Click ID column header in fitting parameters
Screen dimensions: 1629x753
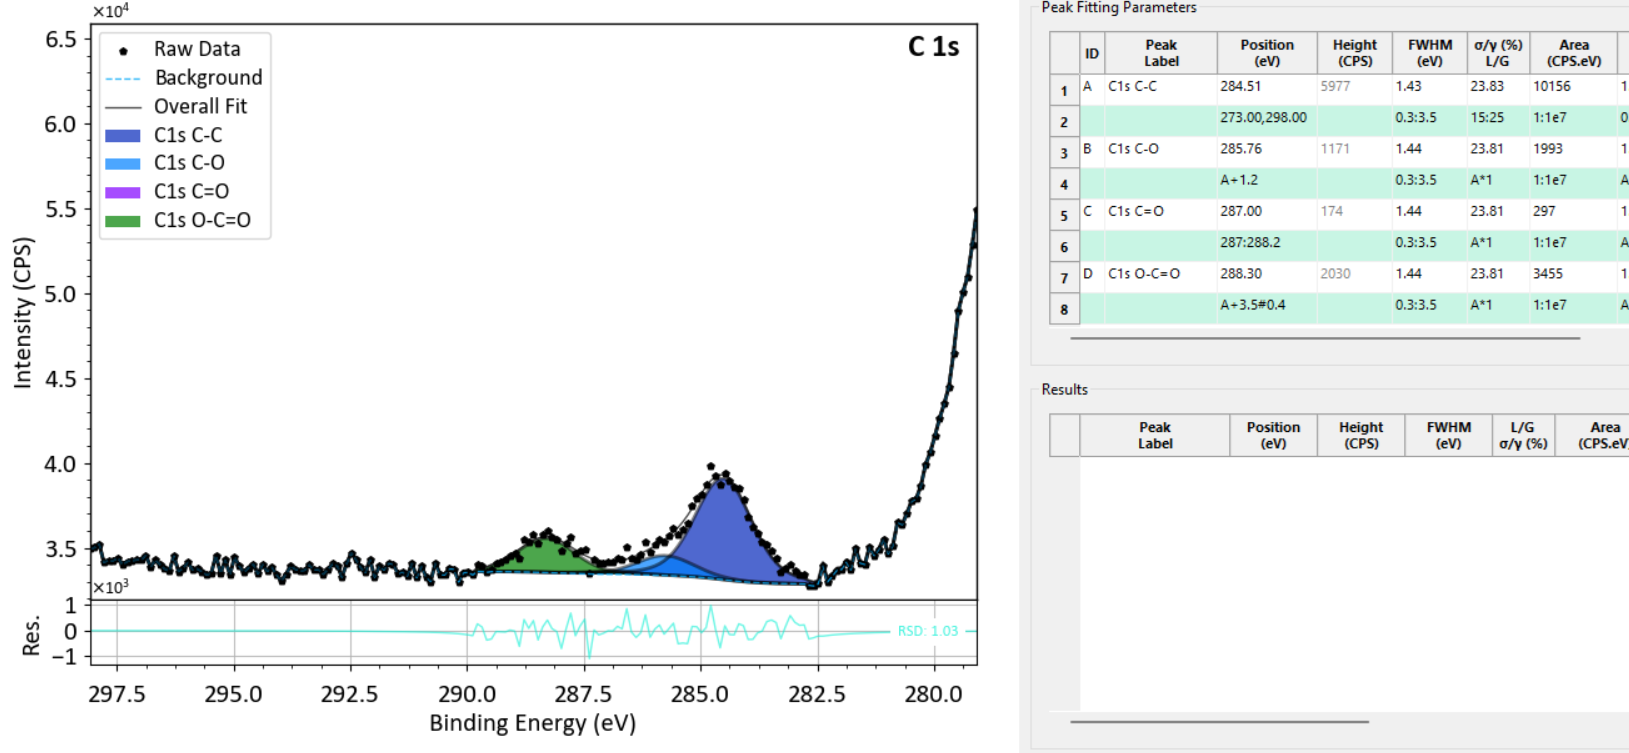coord(1092,54)
